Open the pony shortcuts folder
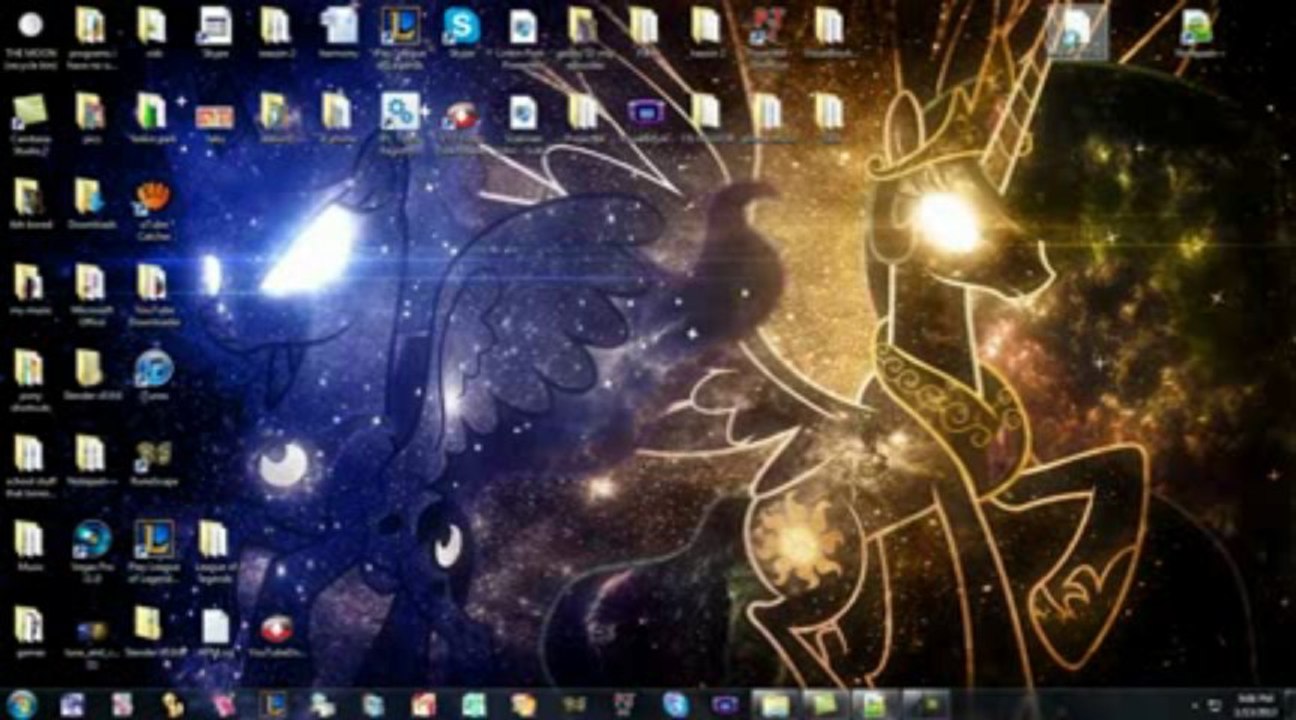 [x=29, y=368]
